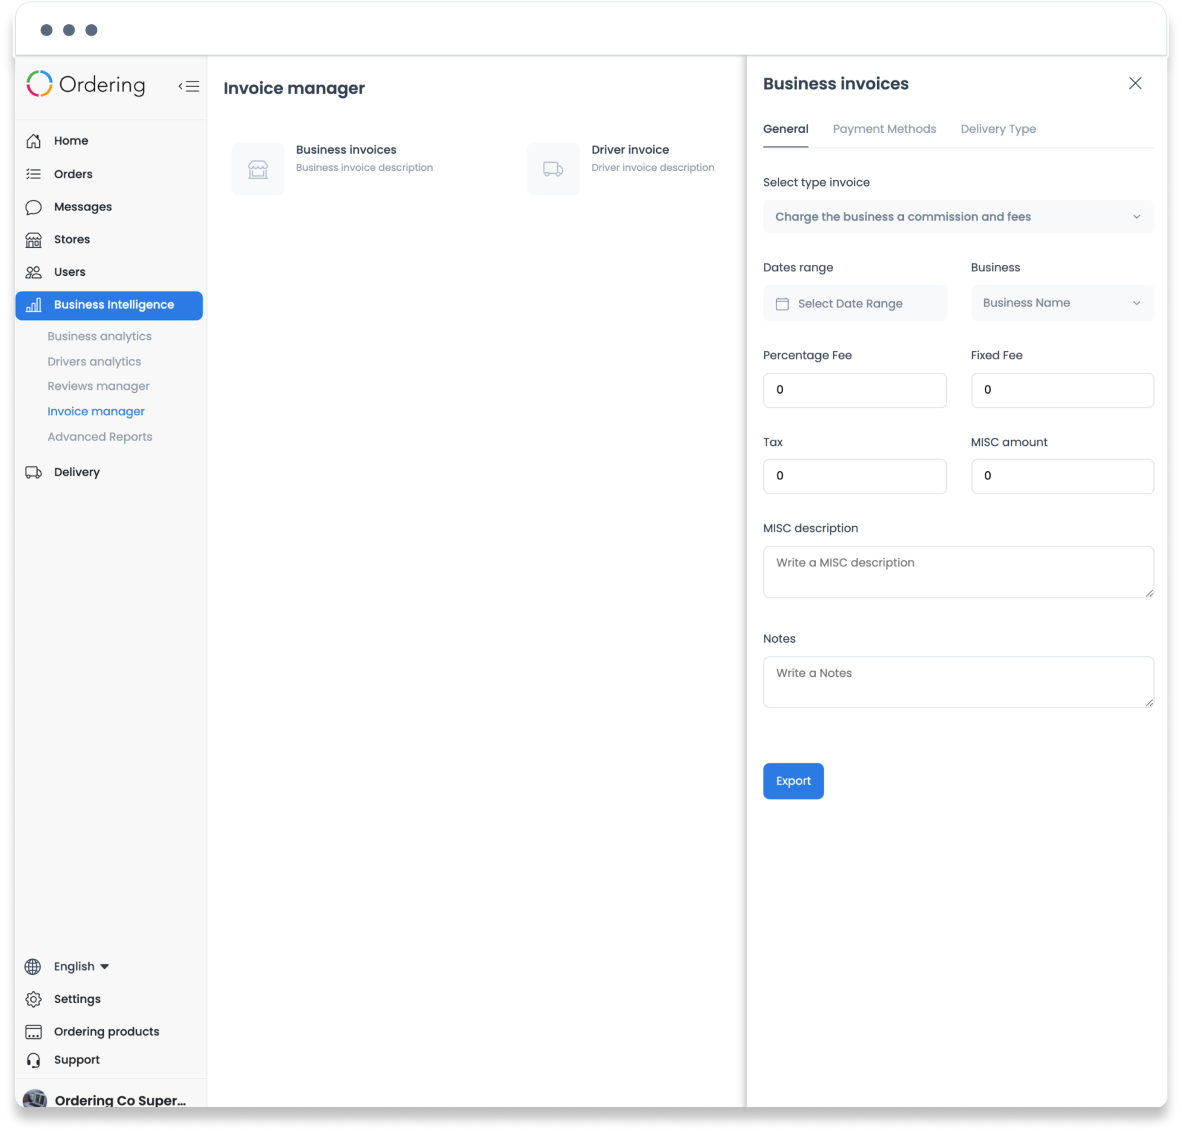Click the Home house icon
Screen dimensions: 1182x1131
coord(33,141)
